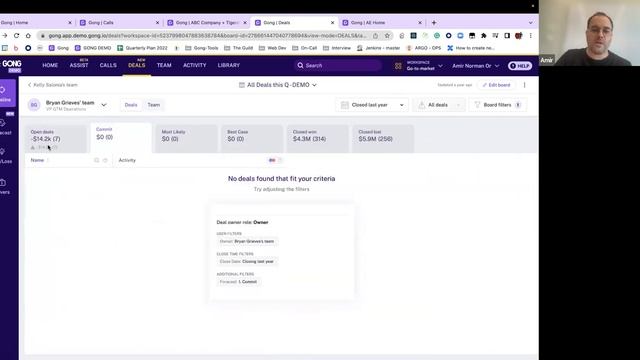Focus the Gong Search field
640x360 pixels.
tap(338, 65)
